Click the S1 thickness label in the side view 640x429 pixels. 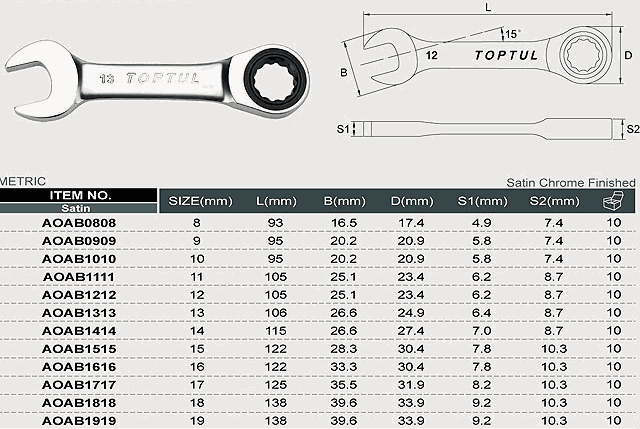(342, 129)
